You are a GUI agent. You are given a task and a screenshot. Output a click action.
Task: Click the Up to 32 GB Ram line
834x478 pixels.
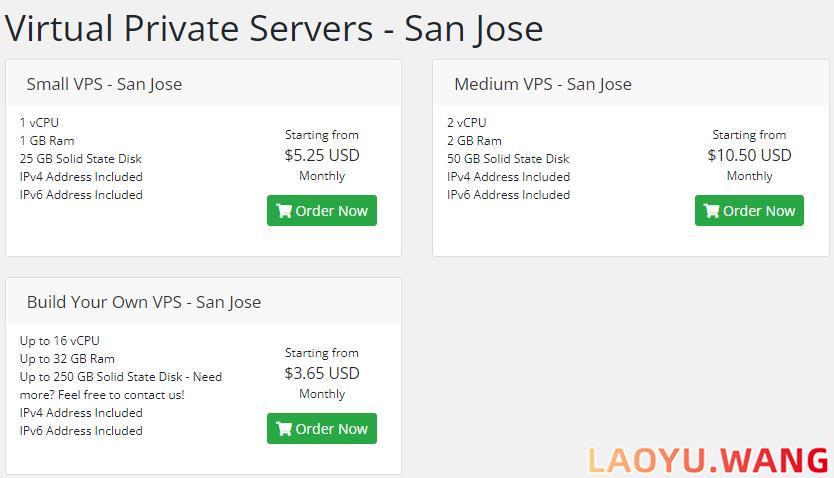(67, 358)
